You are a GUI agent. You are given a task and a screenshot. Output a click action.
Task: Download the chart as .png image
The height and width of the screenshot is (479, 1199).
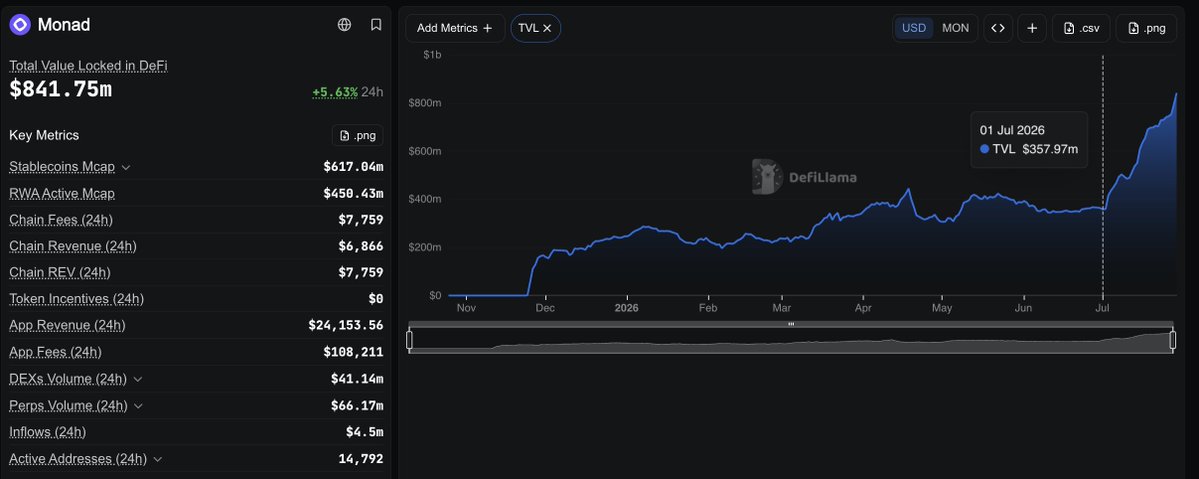click(1146, 28)
